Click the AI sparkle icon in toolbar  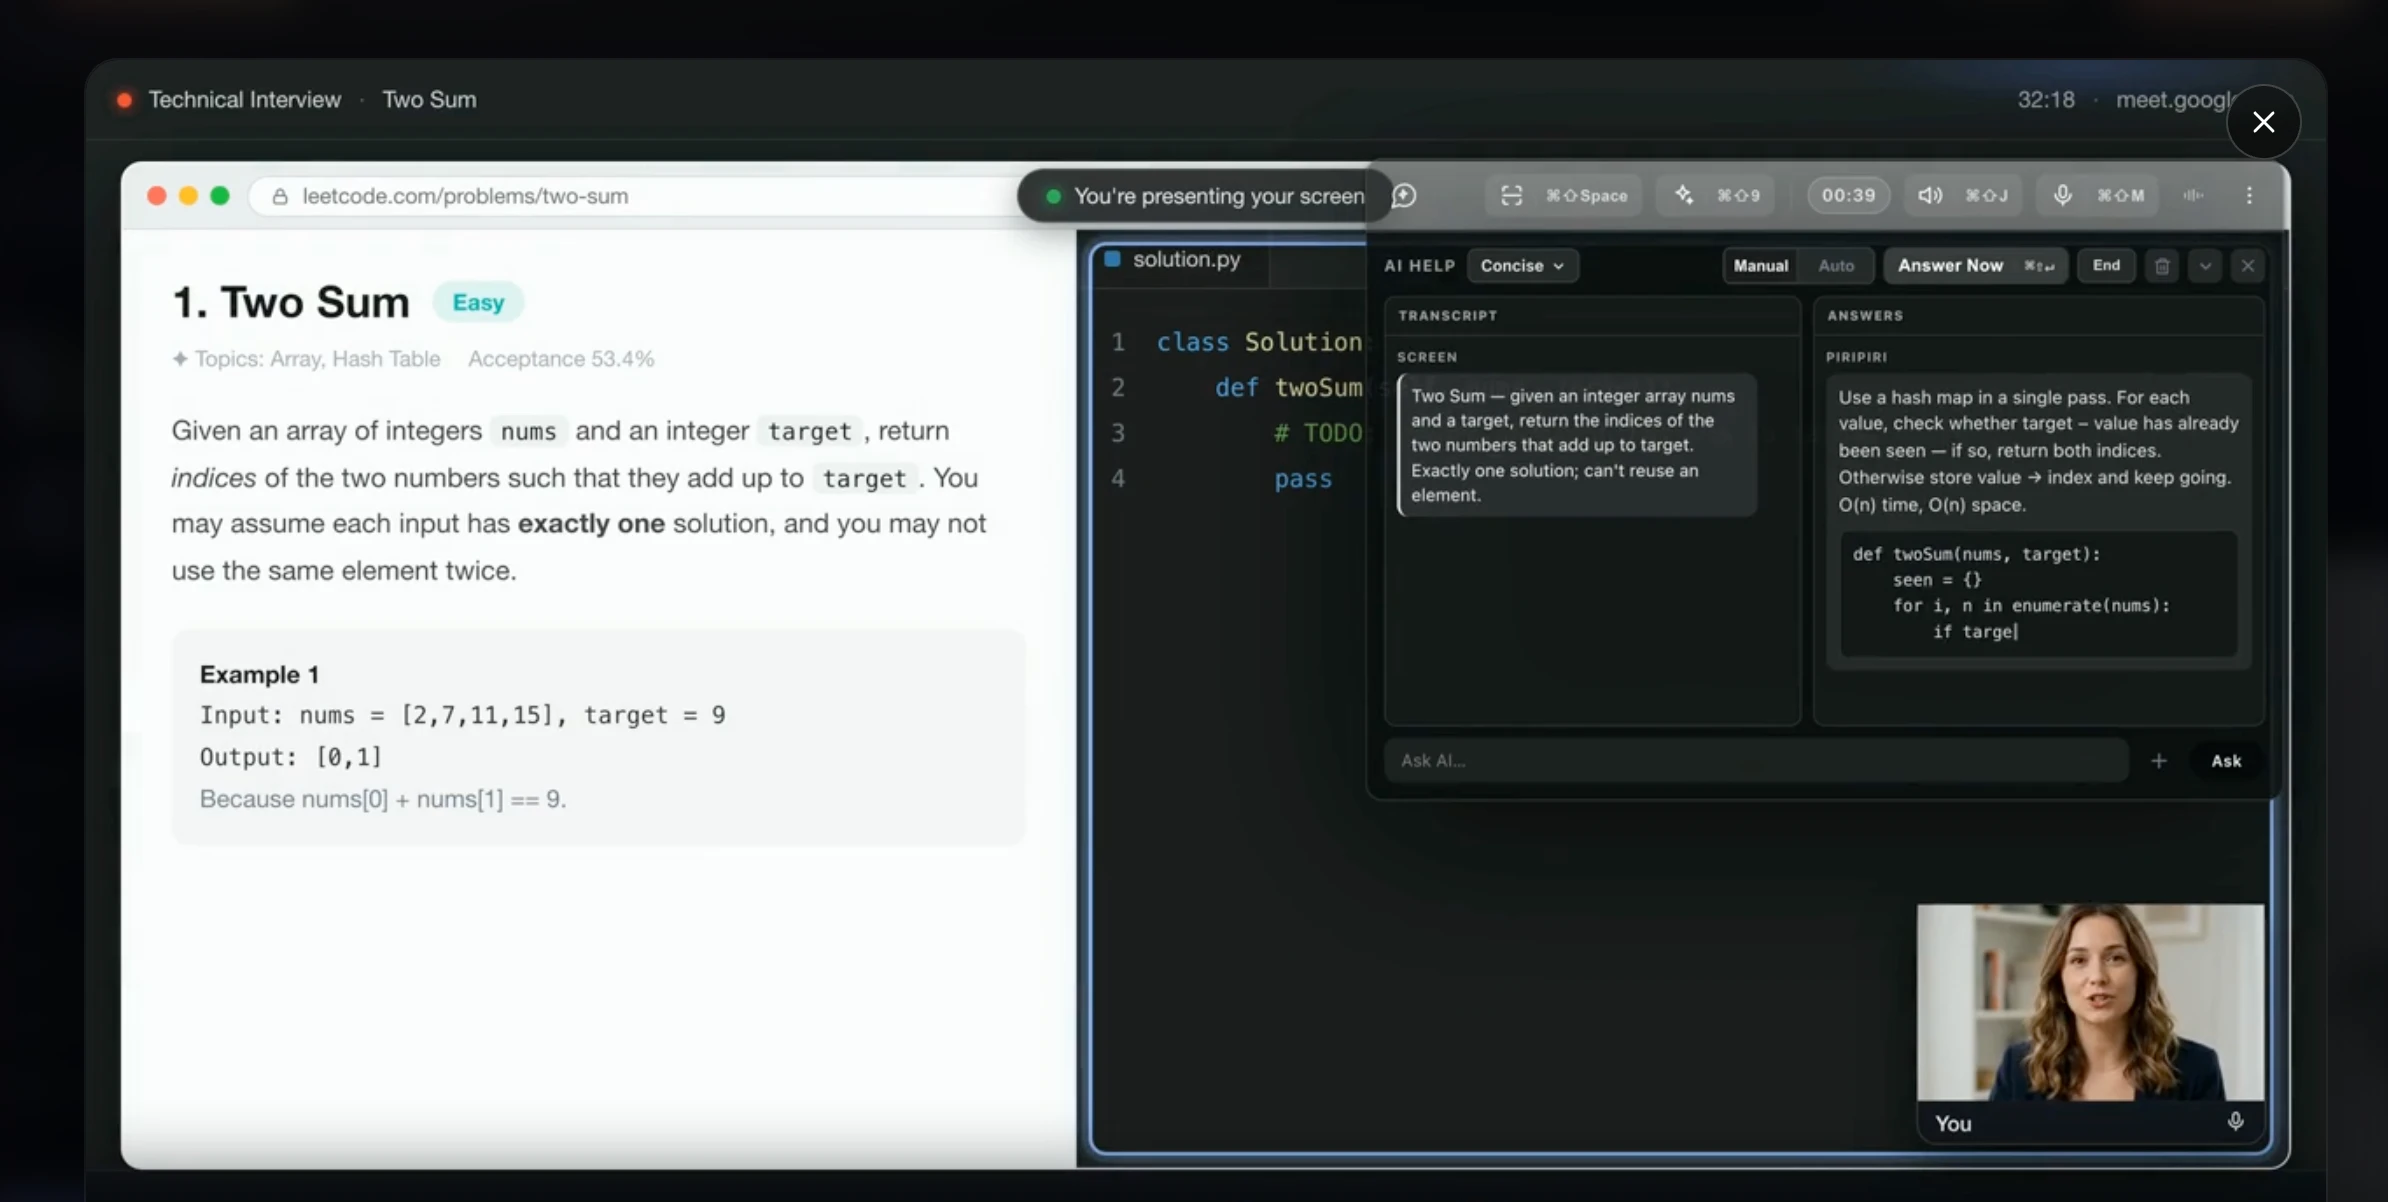1684,195
